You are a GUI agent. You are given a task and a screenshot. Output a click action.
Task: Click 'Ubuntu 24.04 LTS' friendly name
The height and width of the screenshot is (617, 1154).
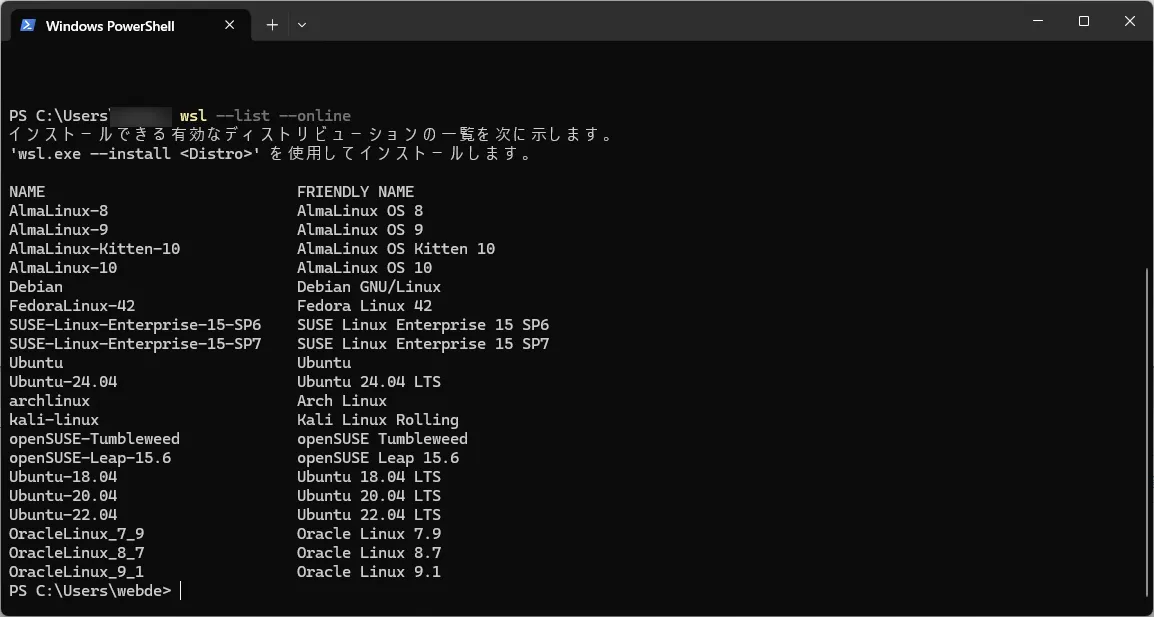(369, 382)
